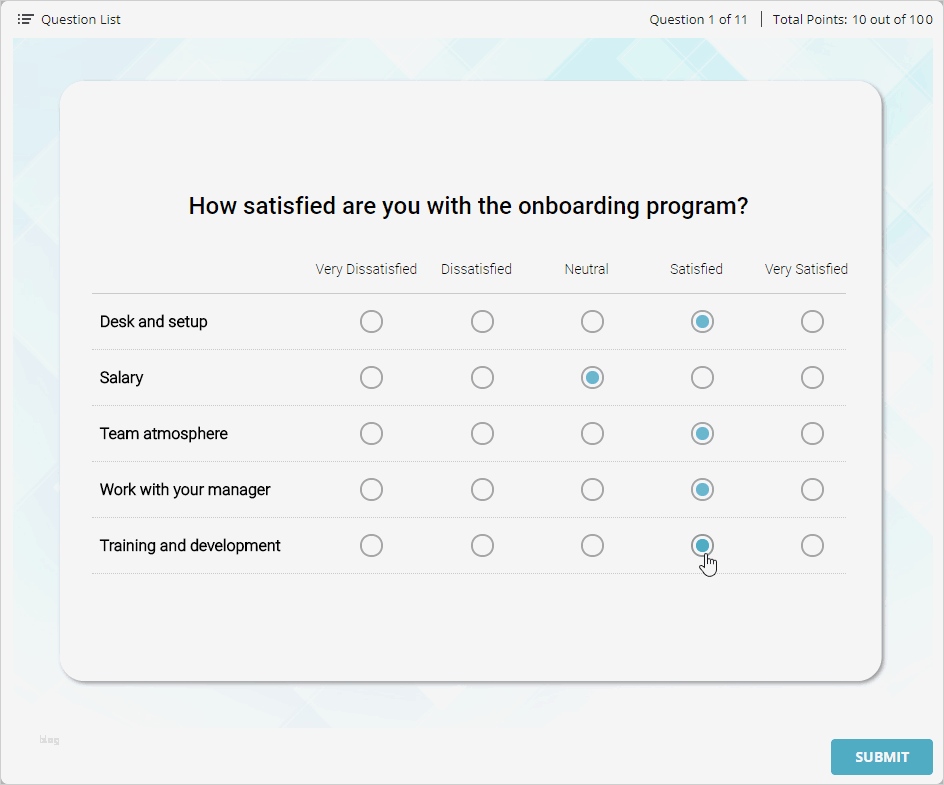Select Neutral for Desk and setup
The width and height of the screenshot is (944, 785).
592,321
